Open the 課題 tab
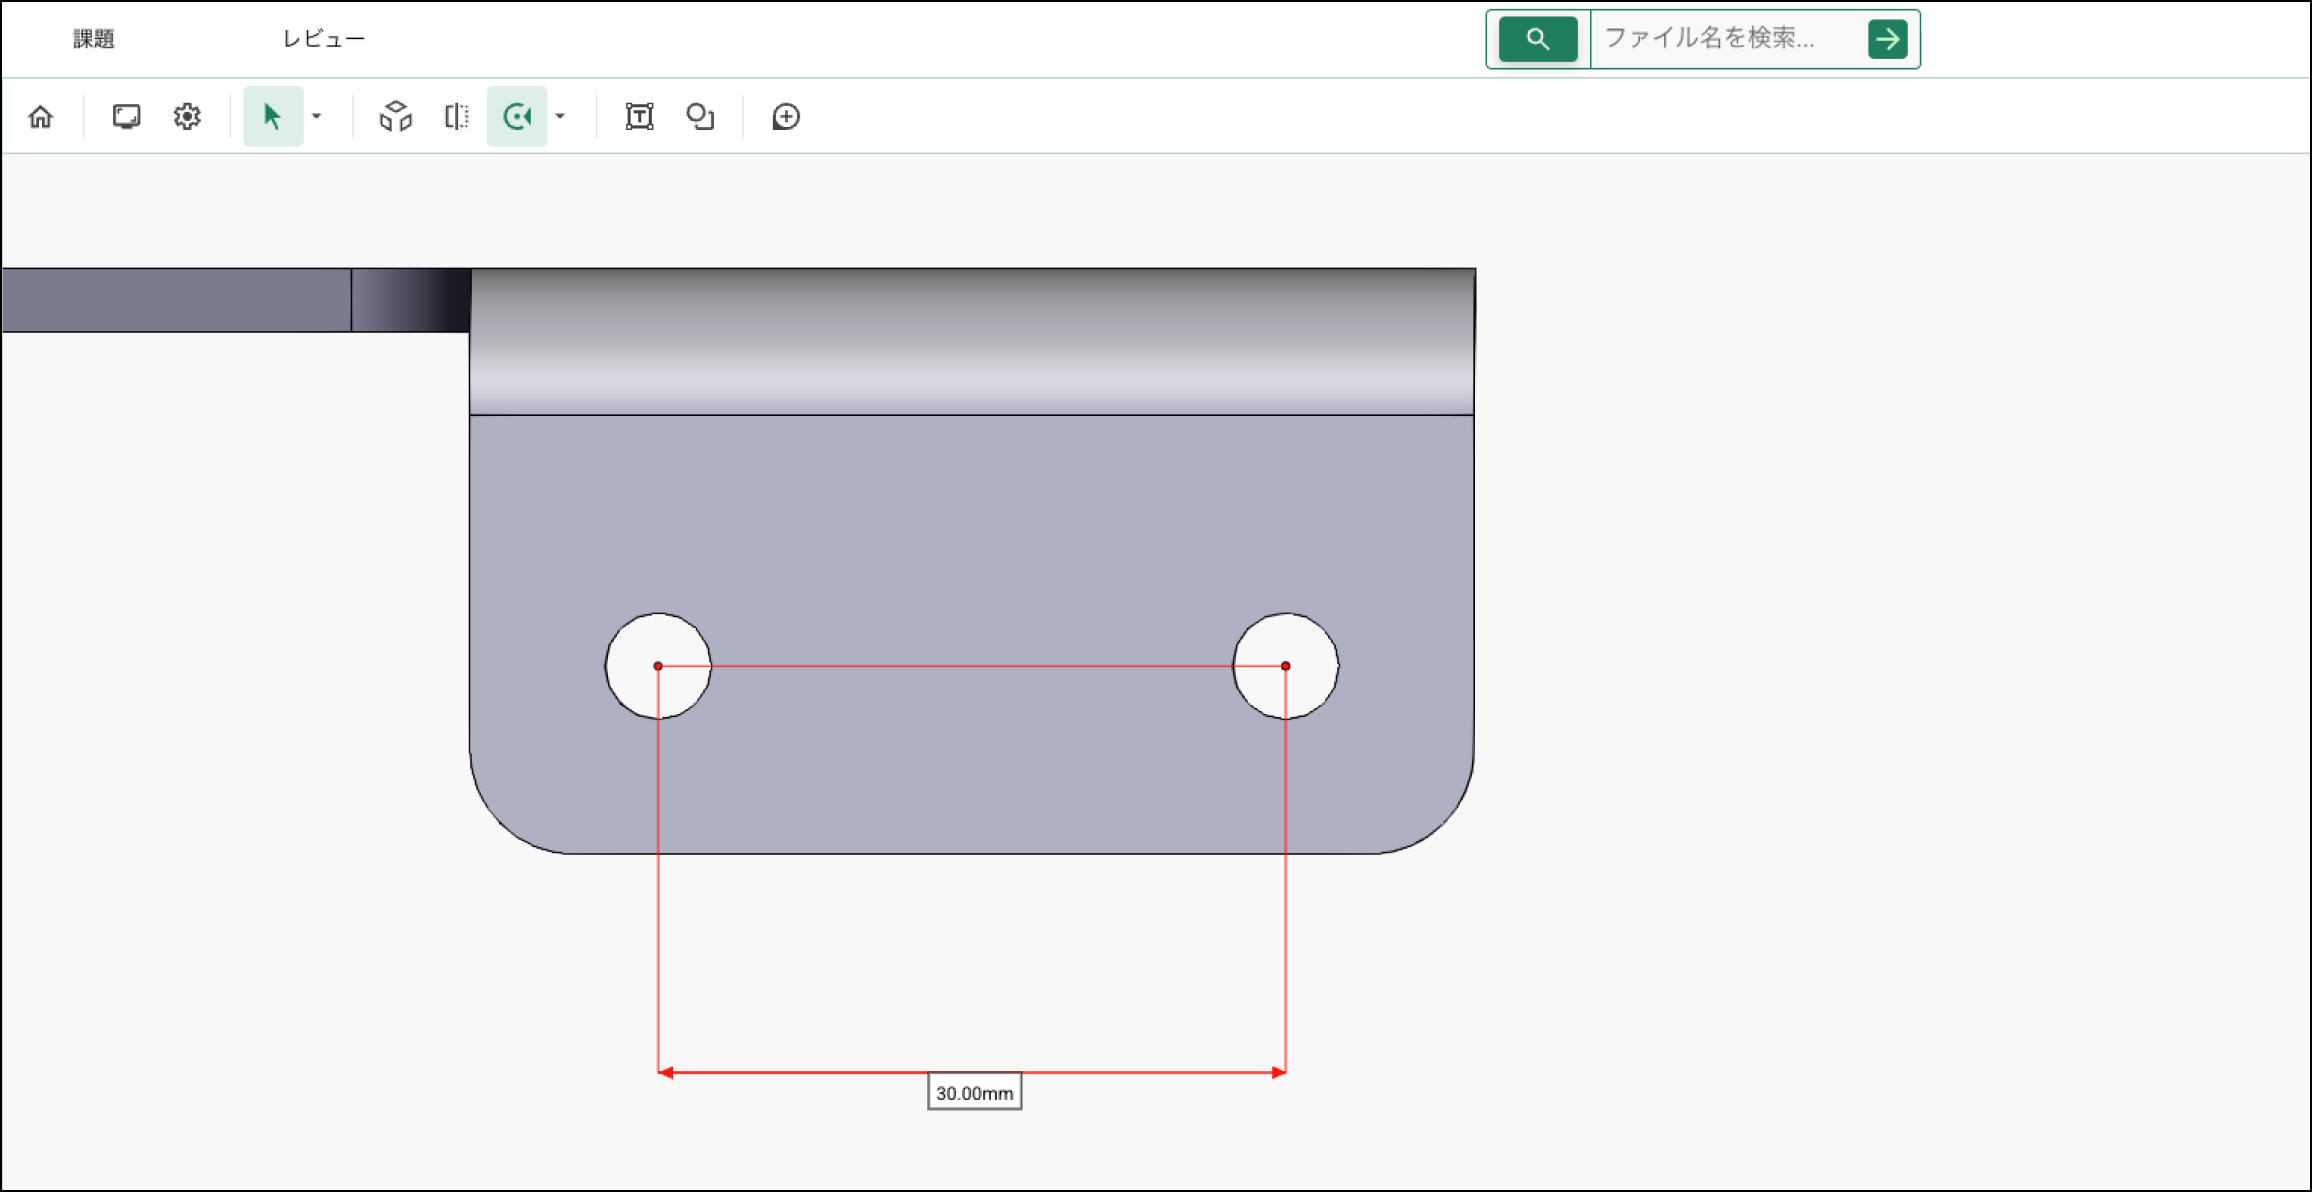This screenshot has height=1192, width=2312. point(94,39)
